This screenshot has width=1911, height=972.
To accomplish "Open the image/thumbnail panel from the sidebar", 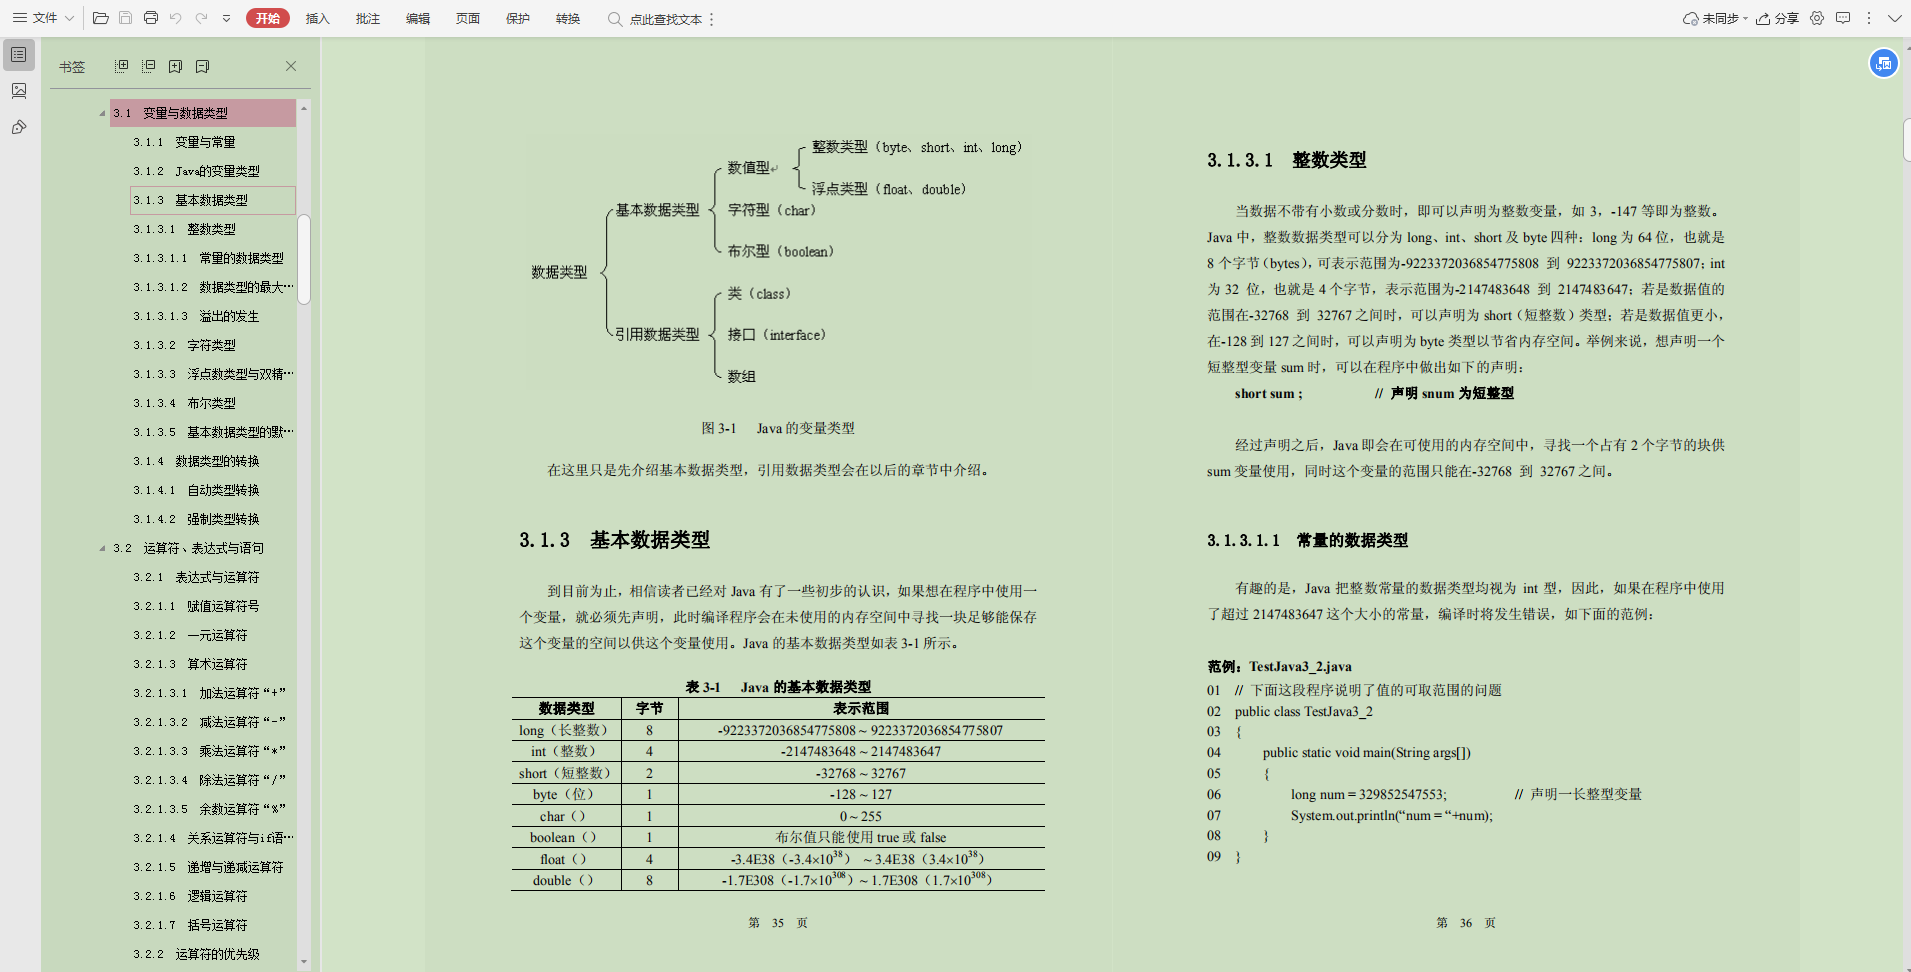I will click(x=18, y=90).
